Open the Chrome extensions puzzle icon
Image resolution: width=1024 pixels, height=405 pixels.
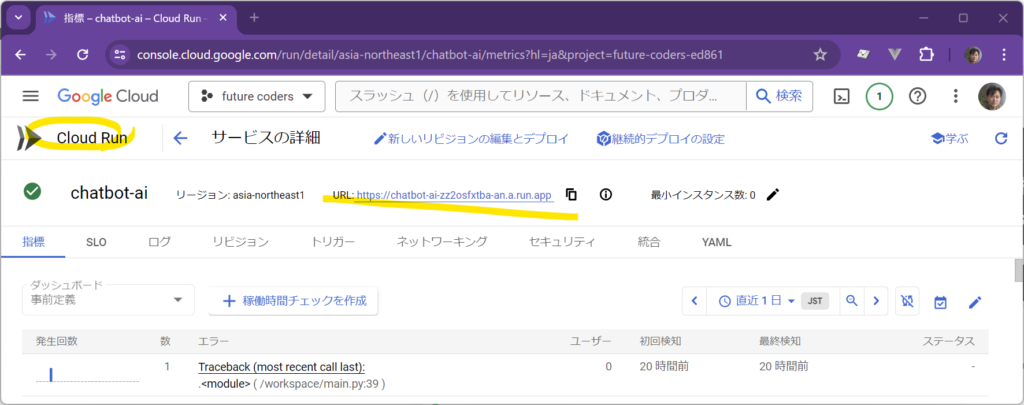926,55
